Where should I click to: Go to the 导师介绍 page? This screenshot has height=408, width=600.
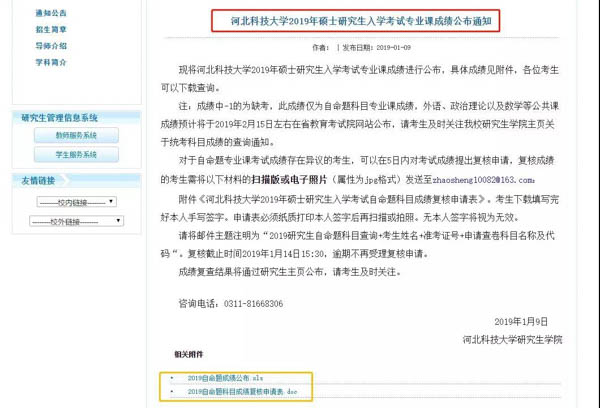pos(50,46)
